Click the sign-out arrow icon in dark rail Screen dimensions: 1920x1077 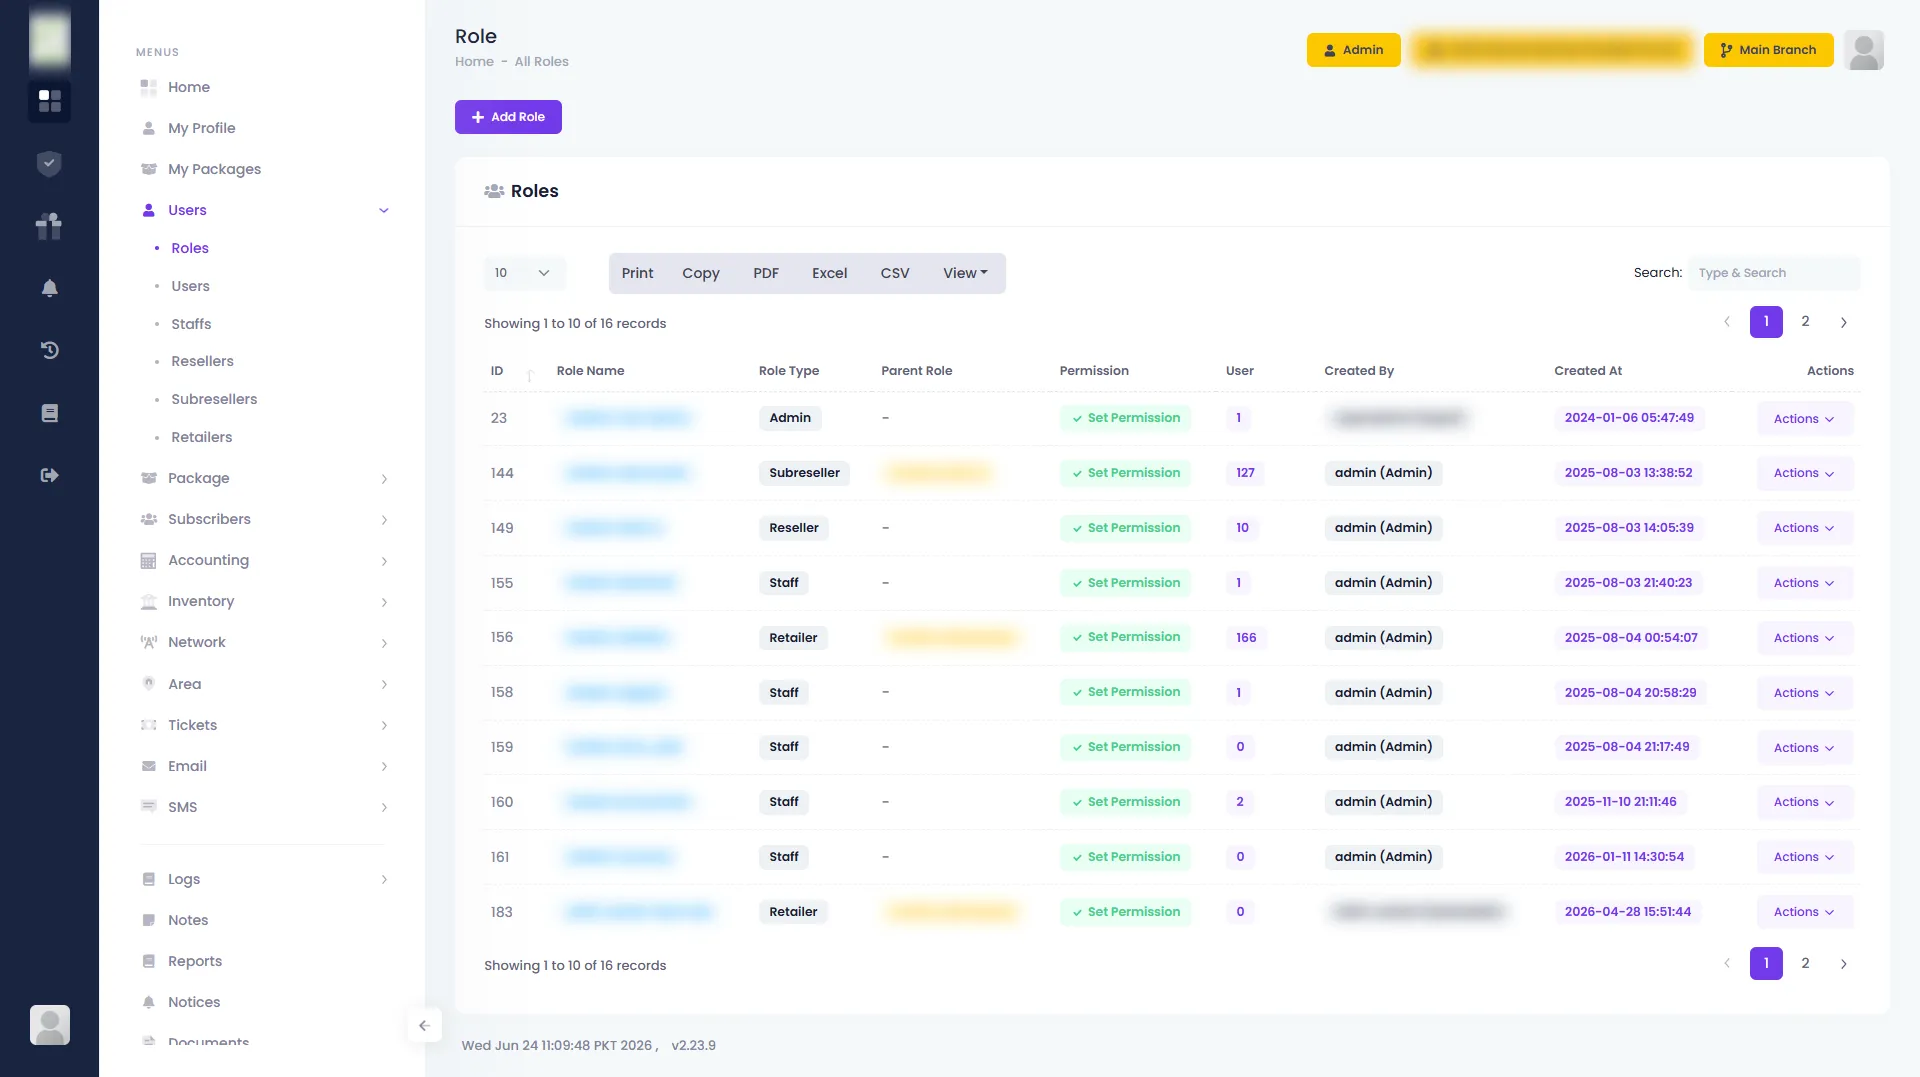49,475
